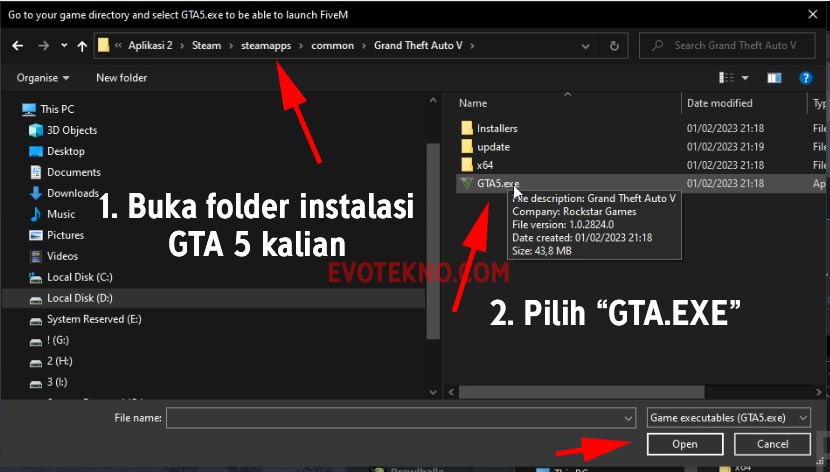Open the Game executables file type dropdown
This screenshot has height=472, width=830.
point(728,417)
